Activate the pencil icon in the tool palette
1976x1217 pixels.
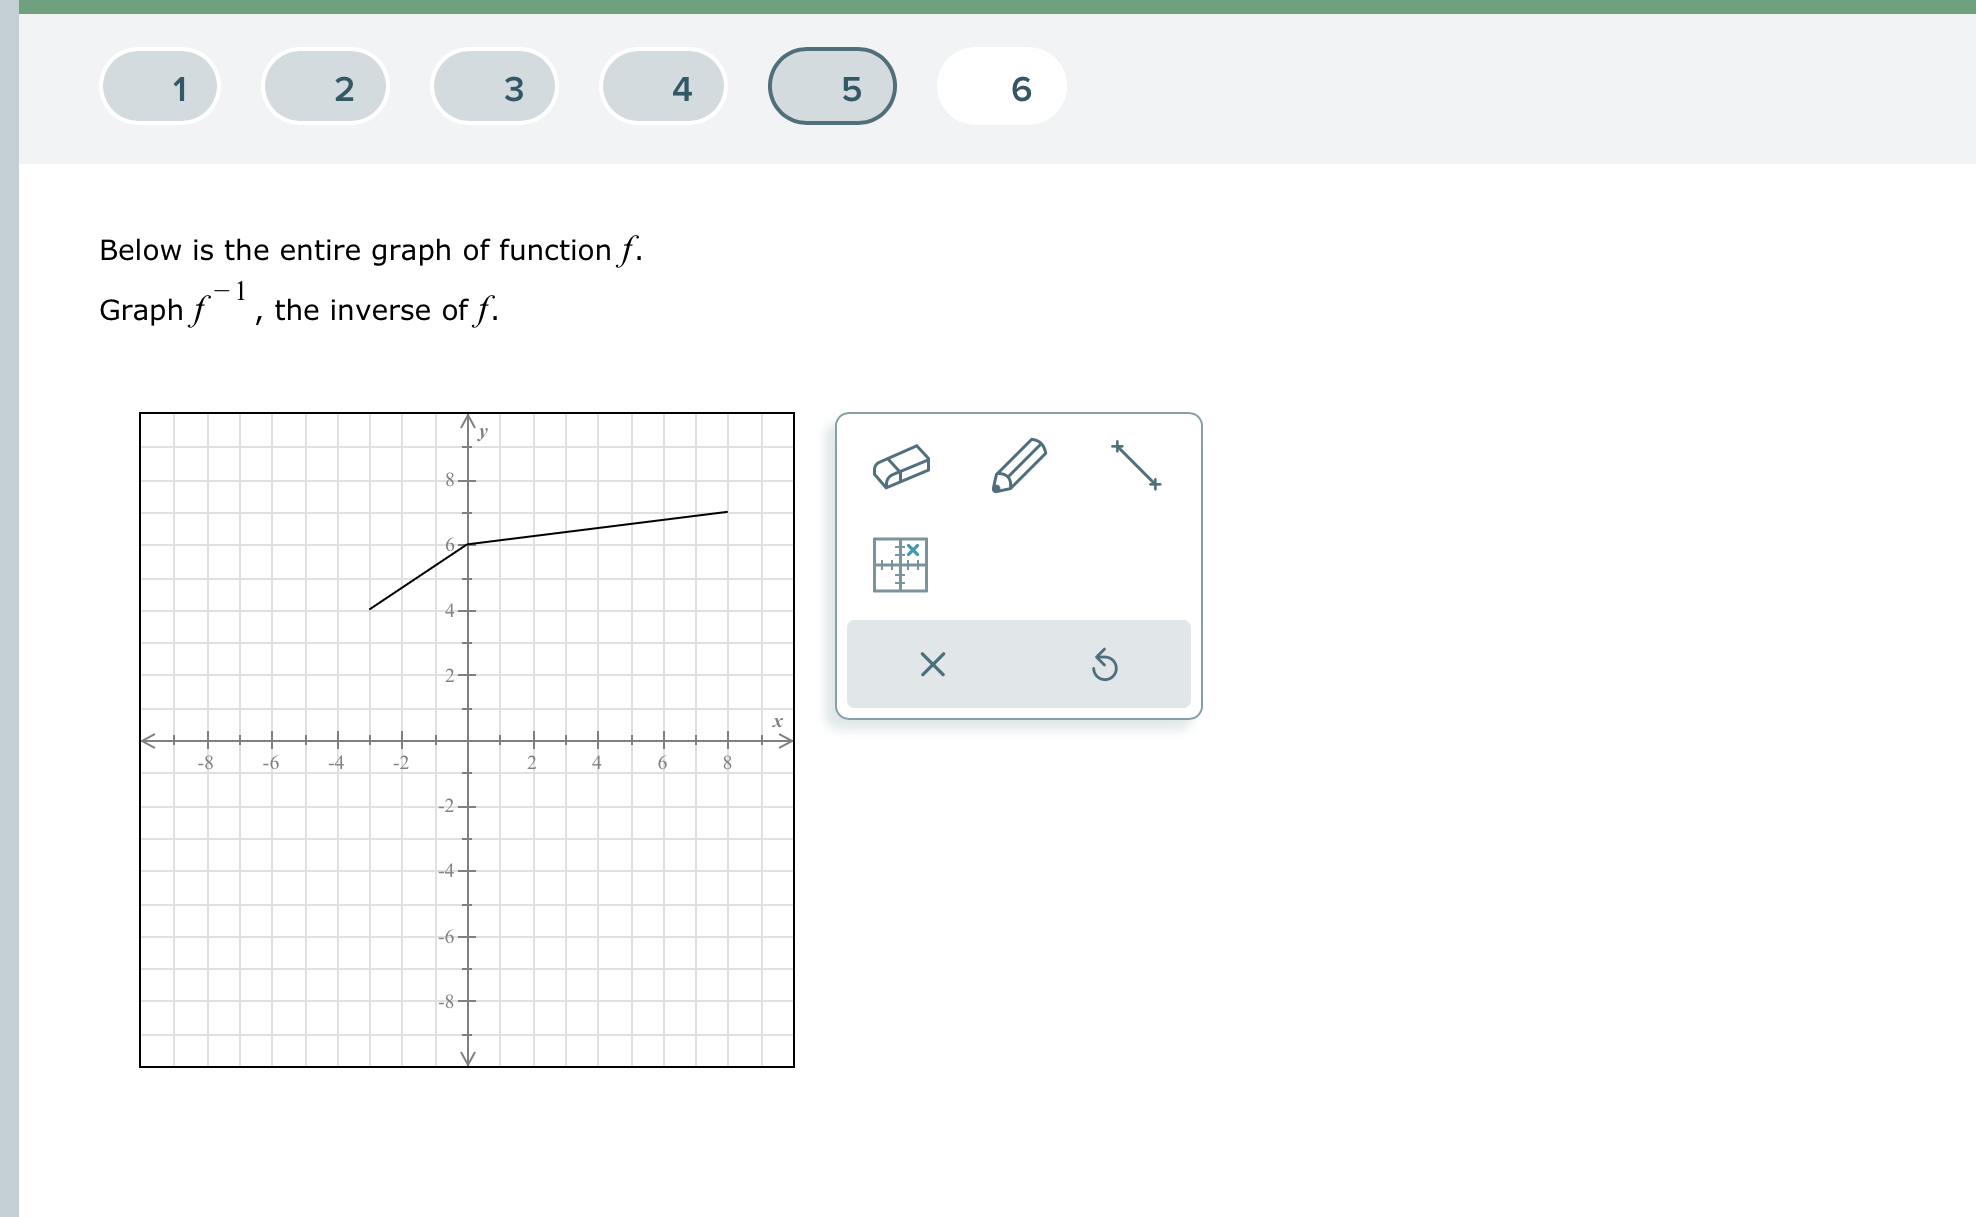point(1018,464)
